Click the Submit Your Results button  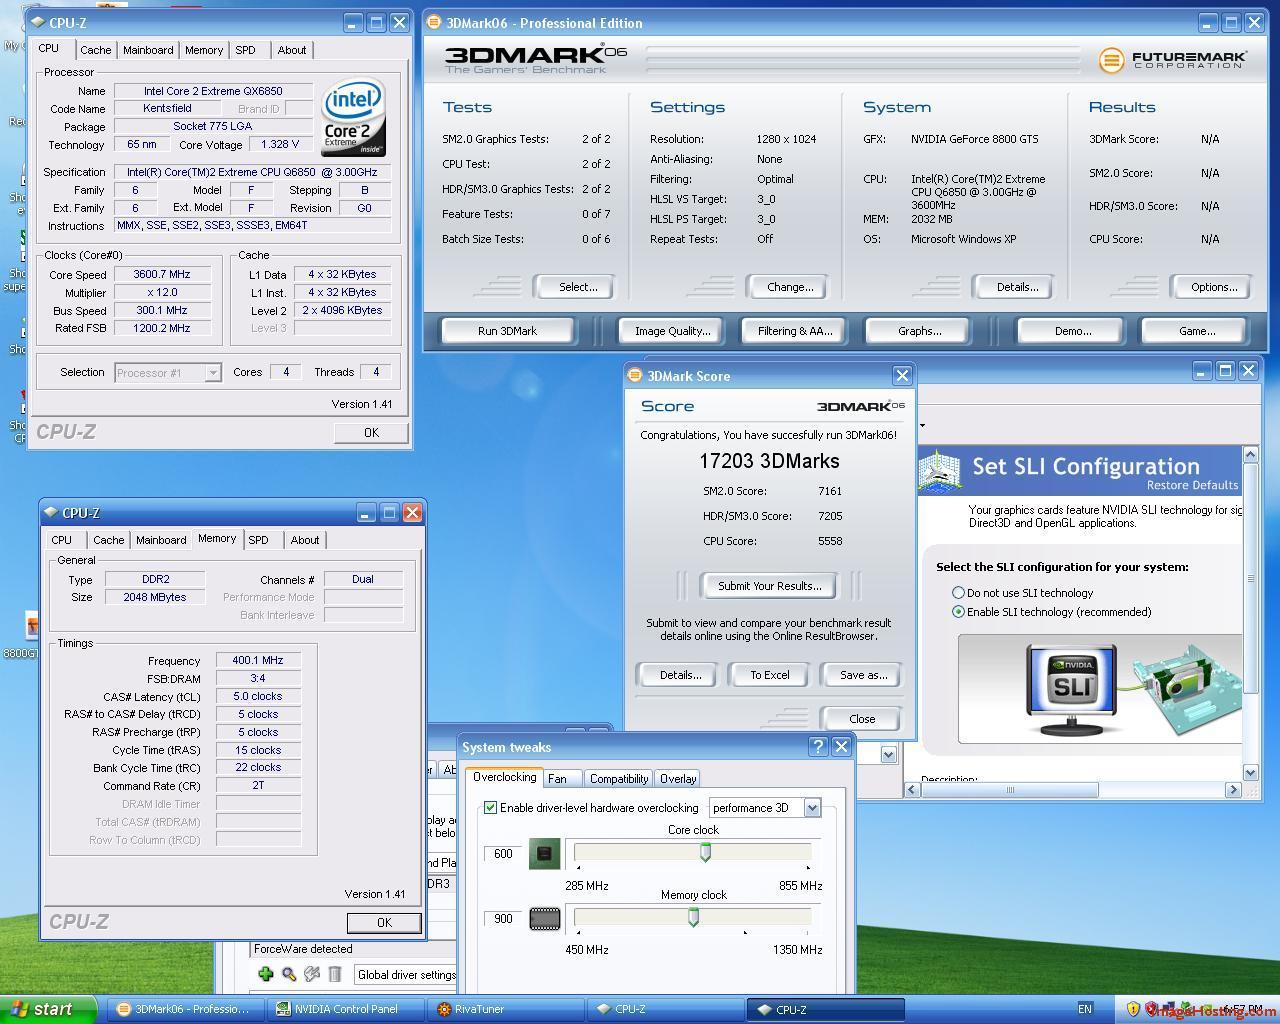pyautogui.click(x=769, y=586)
